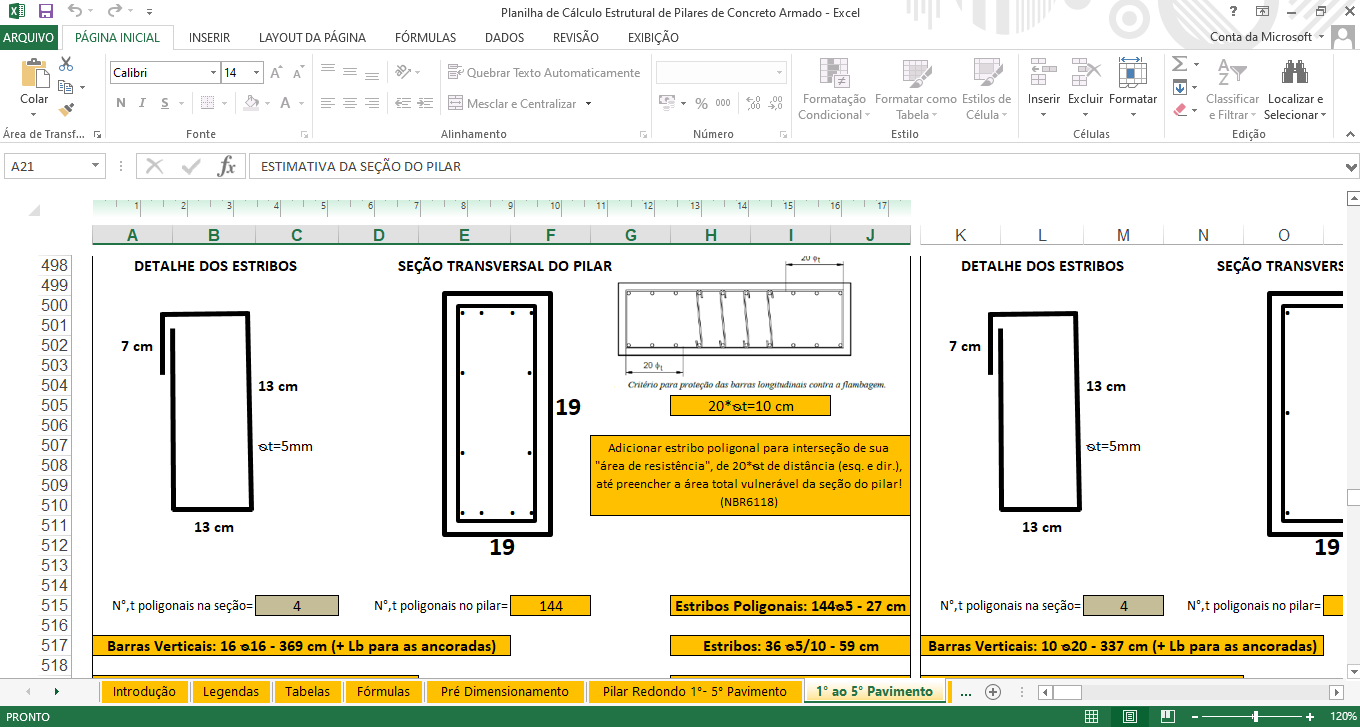
Task: Click the font color A swatch
Action: point(285,103)
